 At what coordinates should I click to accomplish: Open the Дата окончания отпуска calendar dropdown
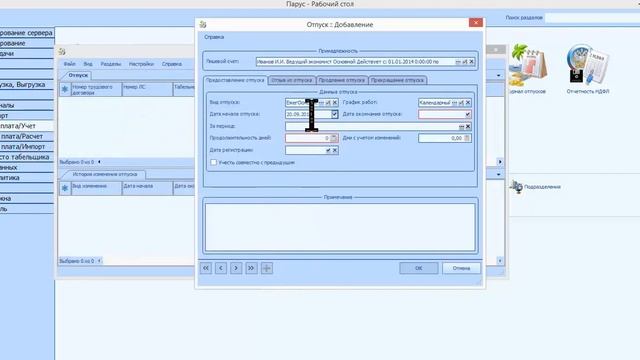[468, 114]
